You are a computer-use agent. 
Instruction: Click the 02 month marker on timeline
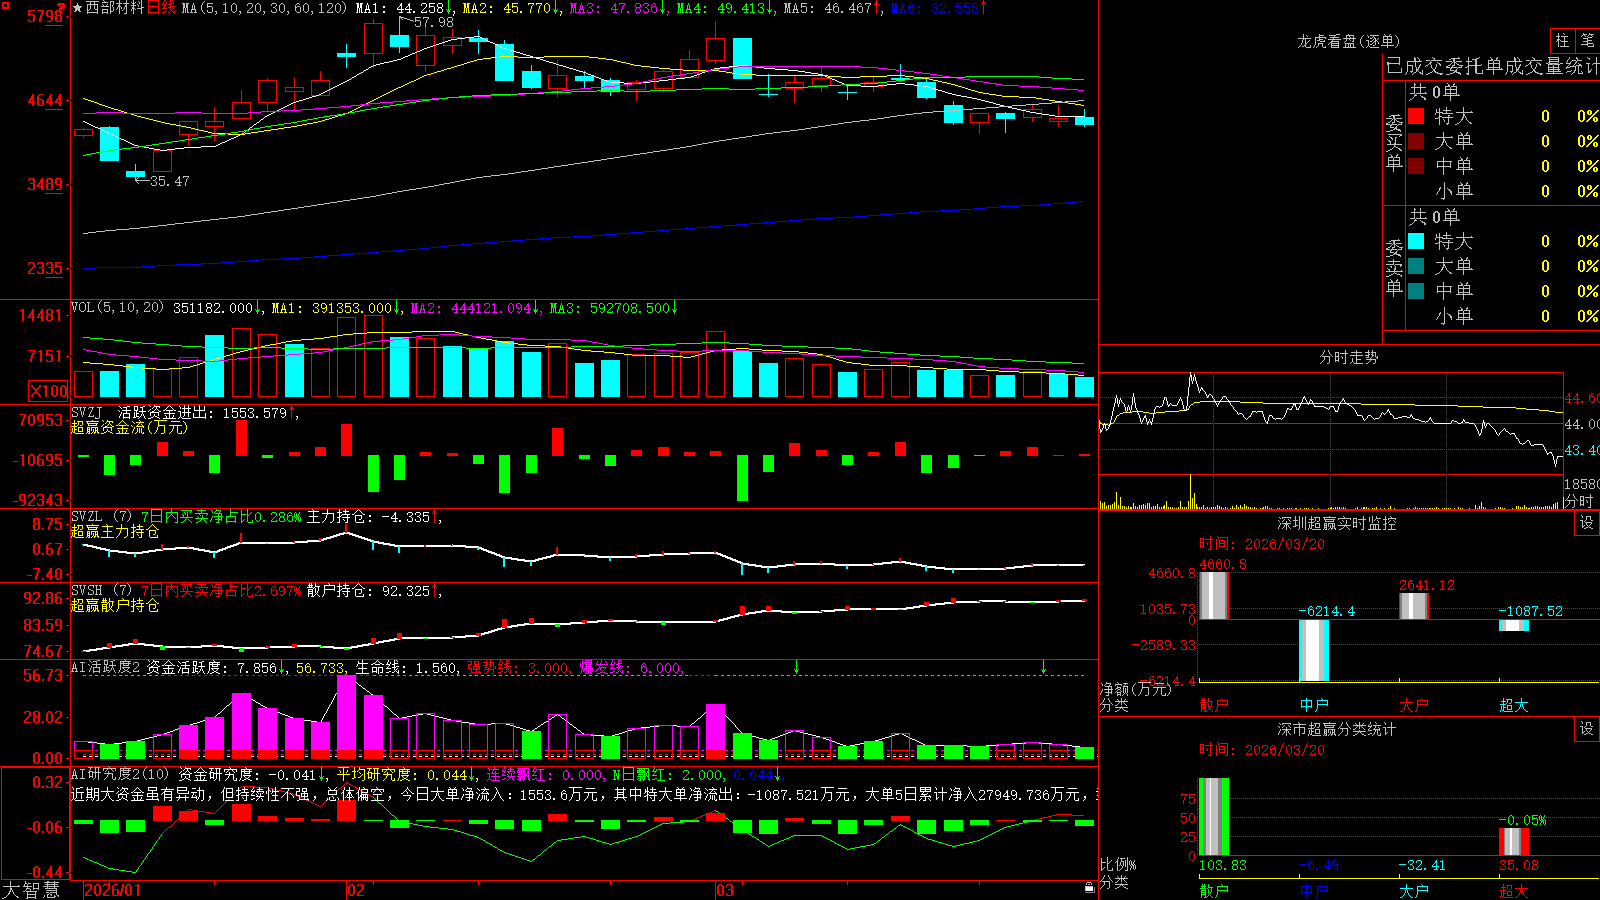pyautogui.click(x=356, y=890)
